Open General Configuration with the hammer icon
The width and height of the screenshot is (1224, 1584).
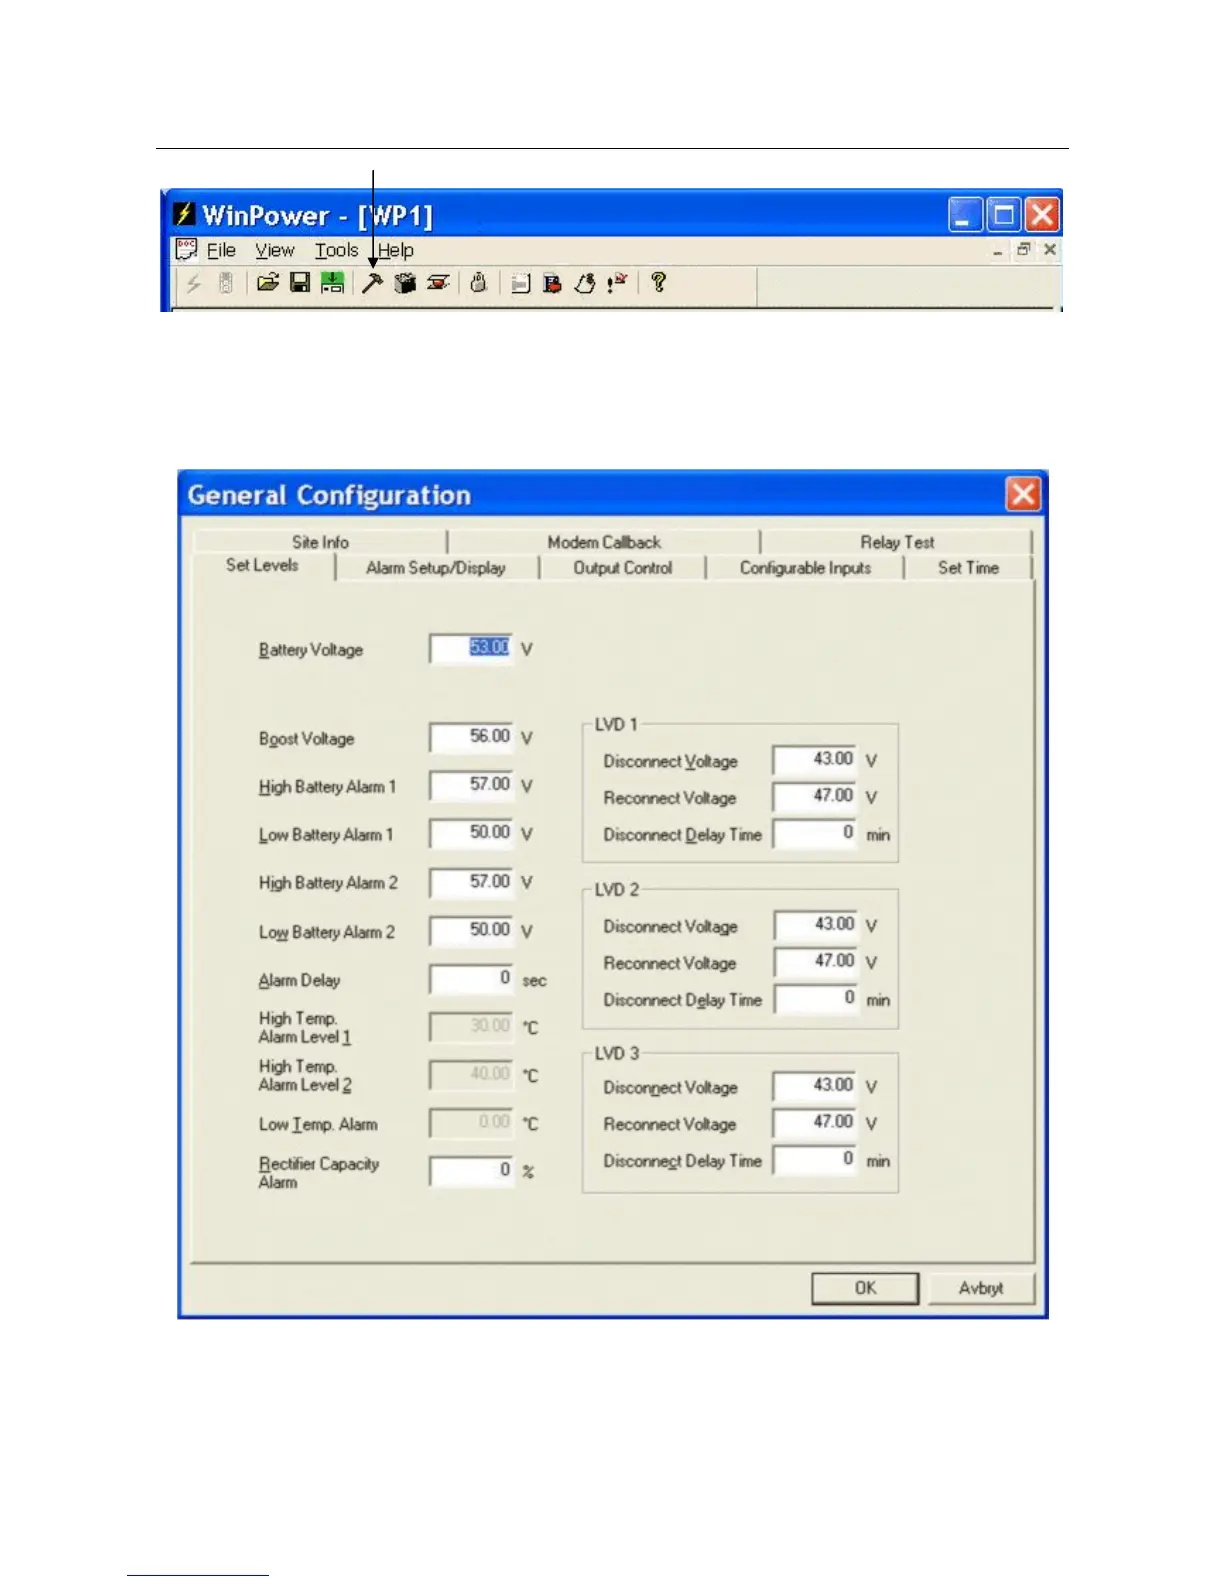click(372, 283)
